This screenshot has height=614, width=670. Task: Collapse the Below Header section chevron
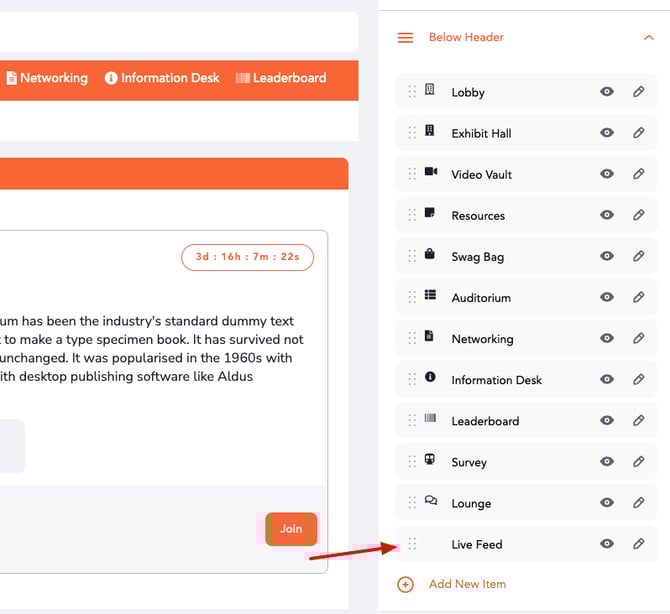649,38
